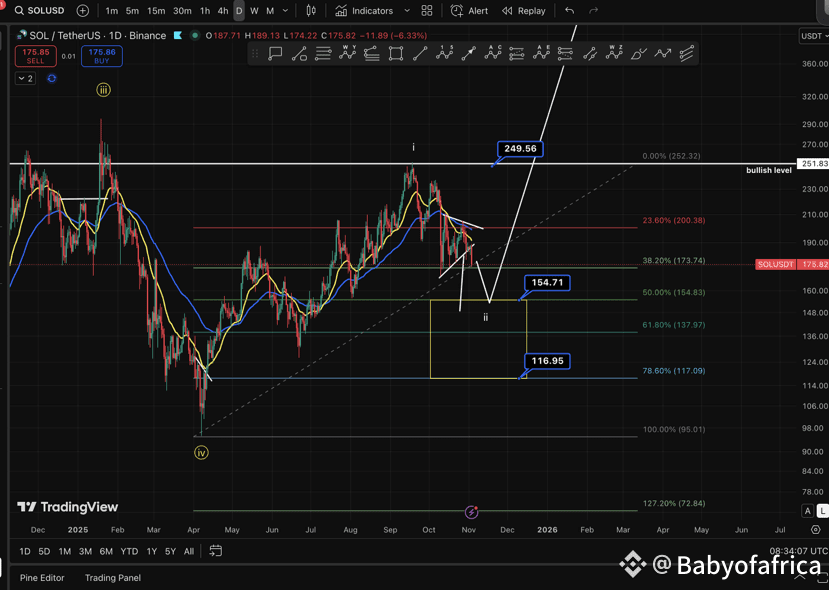Click the purple lightning event marker
829x590 pixels.
(471, 512)
